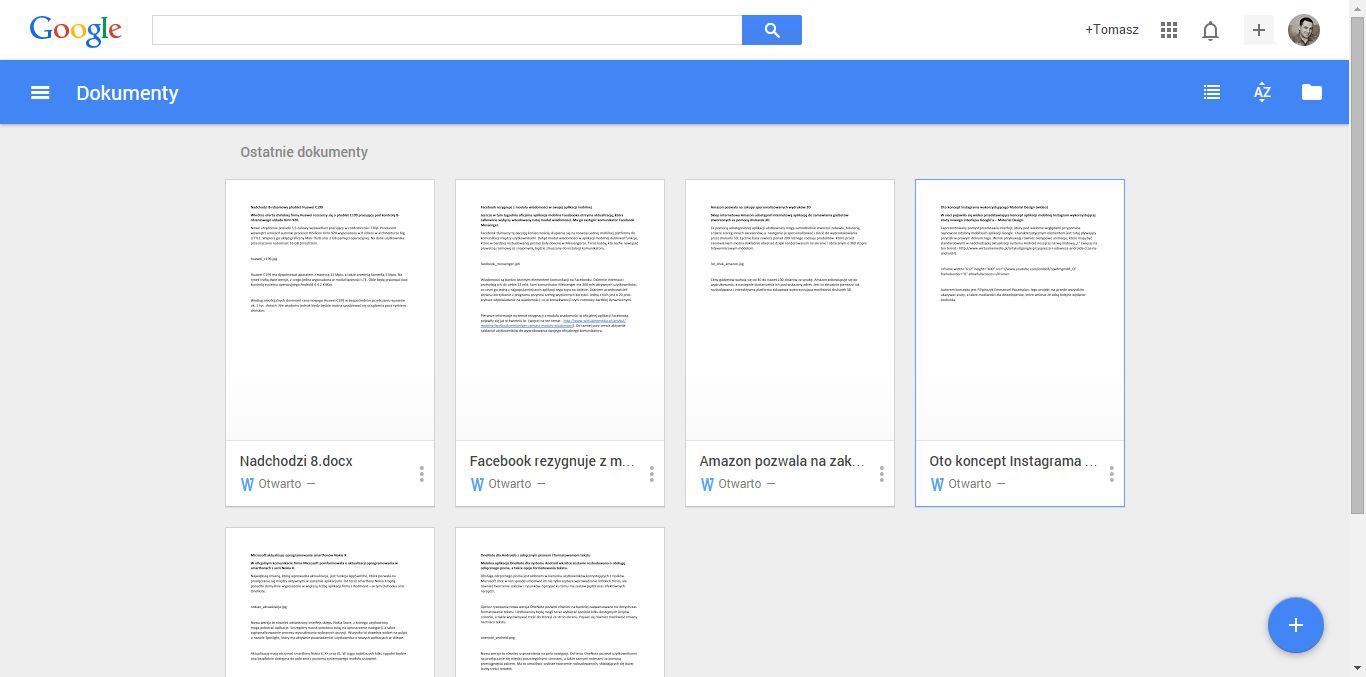Screen dimensions: 1366x677
Task: Open more options for Nadchodzi 8.docx
Action: (422, 473)
